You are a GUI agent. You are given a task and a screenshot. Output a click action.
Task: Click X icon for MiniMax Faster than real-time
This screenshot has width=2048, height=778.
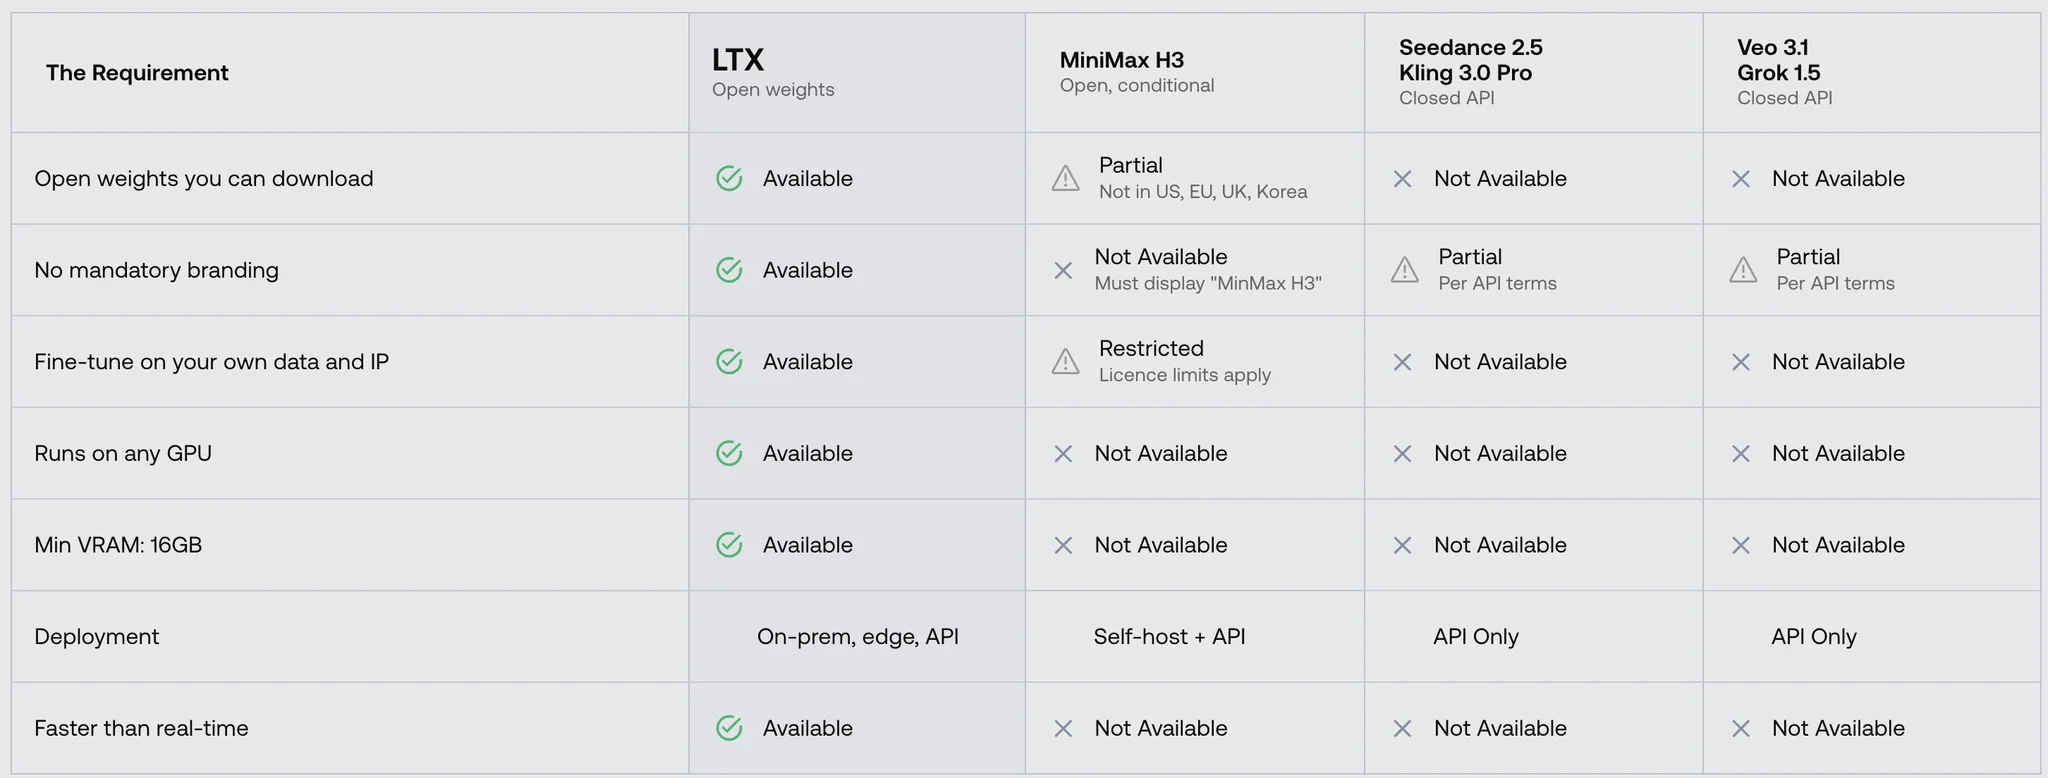pos(1063,729)
